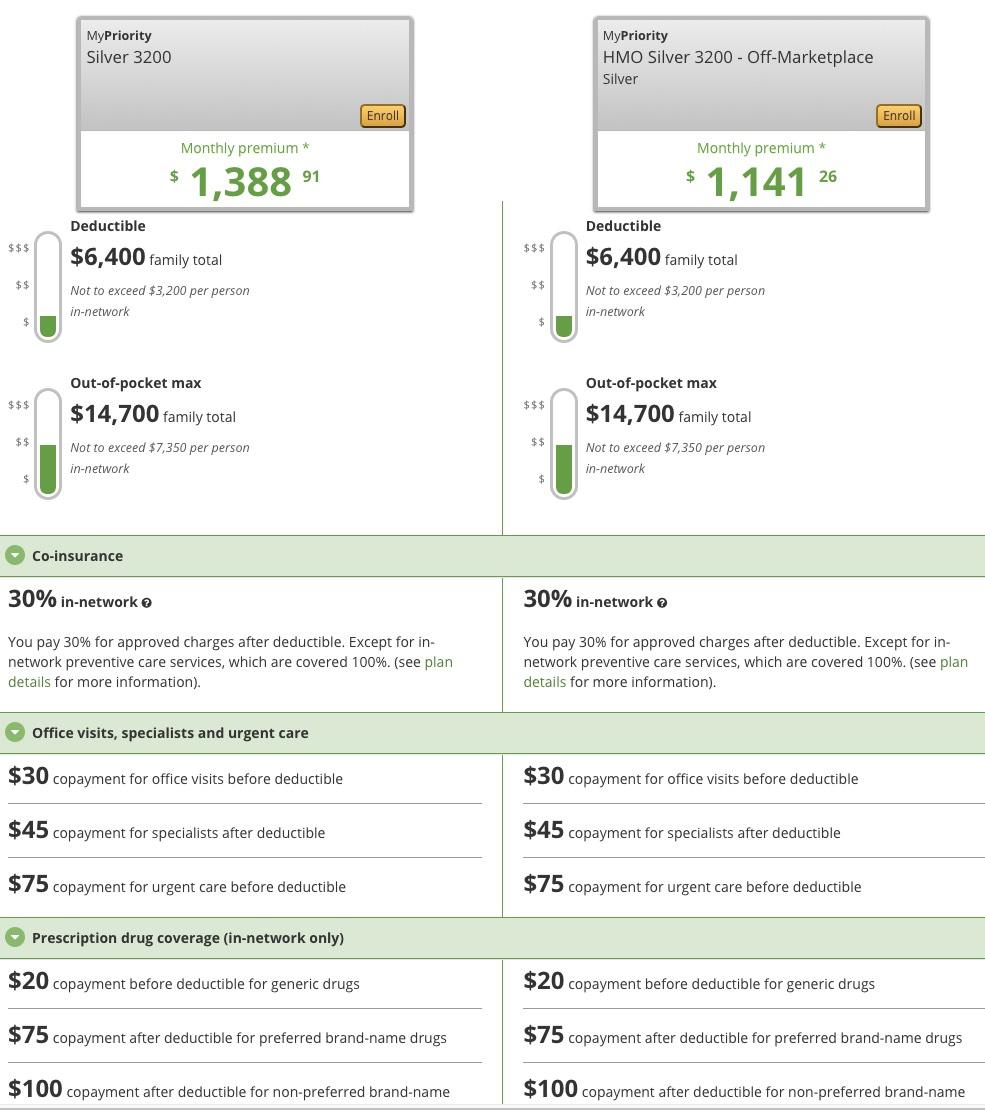This screenshot has height=1110, width=985.
Task: Click the Co-insurance section header label
Action: tap(77, 556)
